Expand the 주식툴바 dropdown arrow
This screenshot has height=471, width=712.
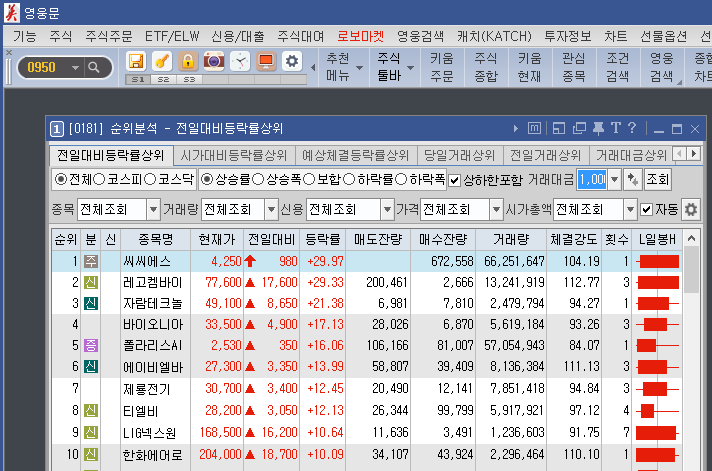410,68
